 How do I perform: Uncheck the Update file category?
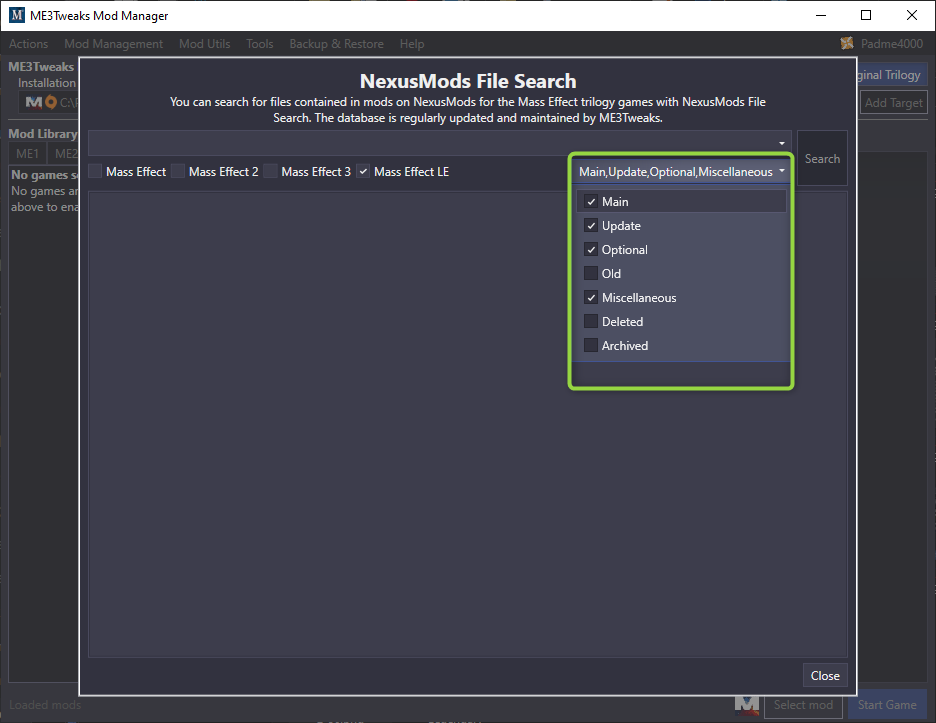click(591, 226)
